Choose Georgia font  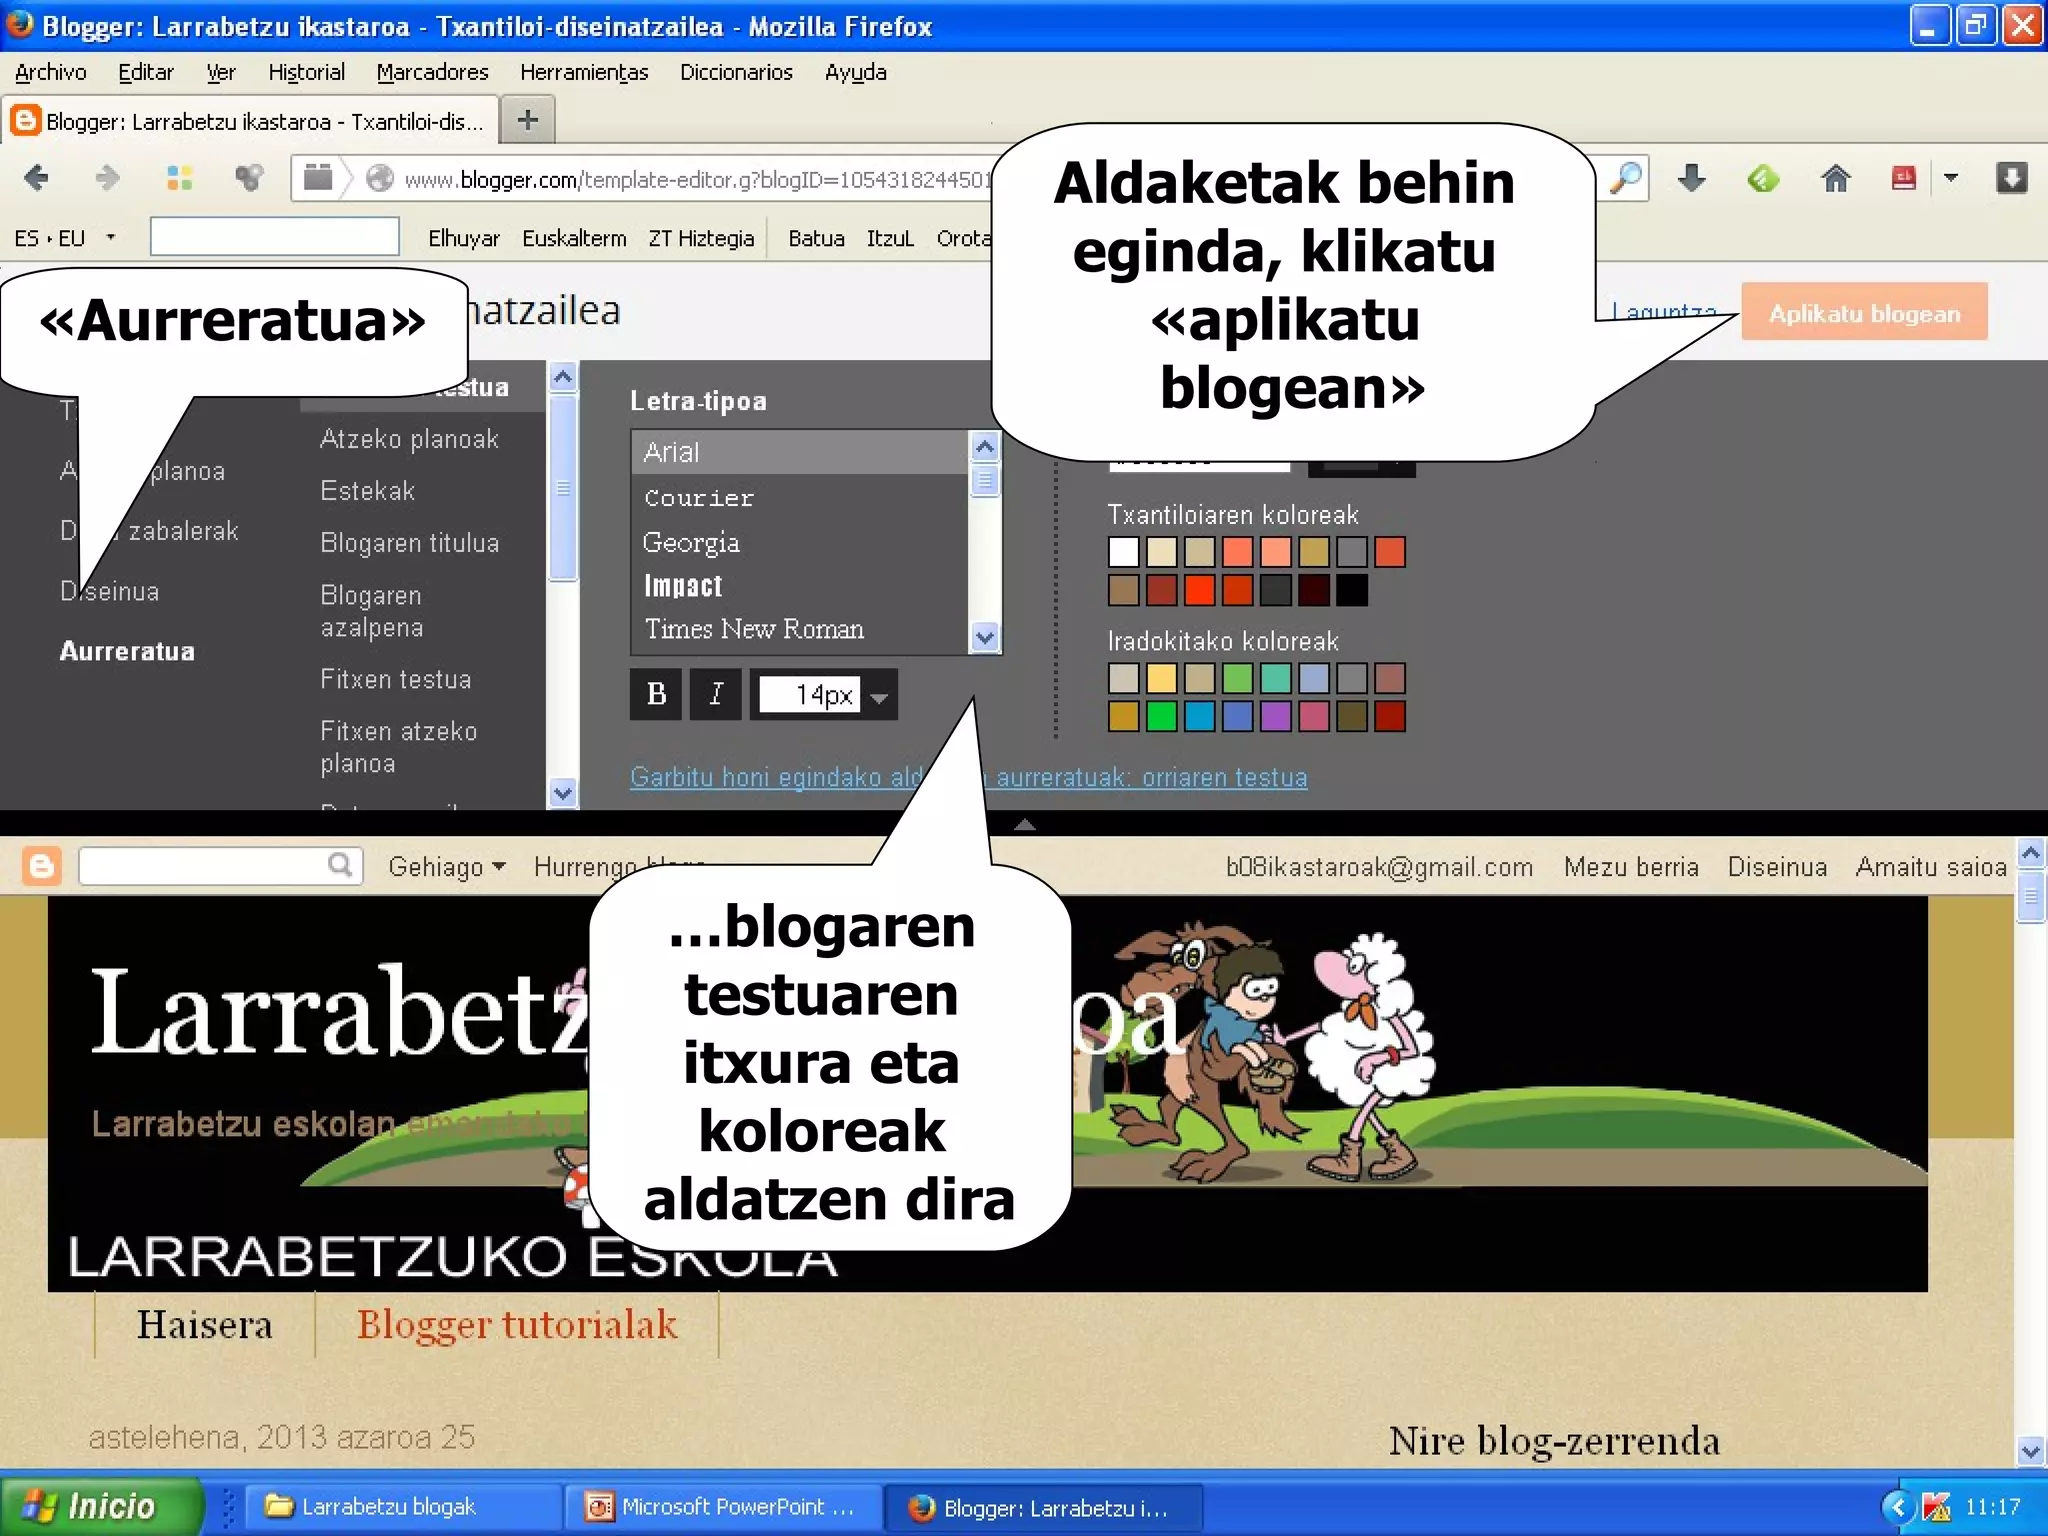click(x=800, y=542)
